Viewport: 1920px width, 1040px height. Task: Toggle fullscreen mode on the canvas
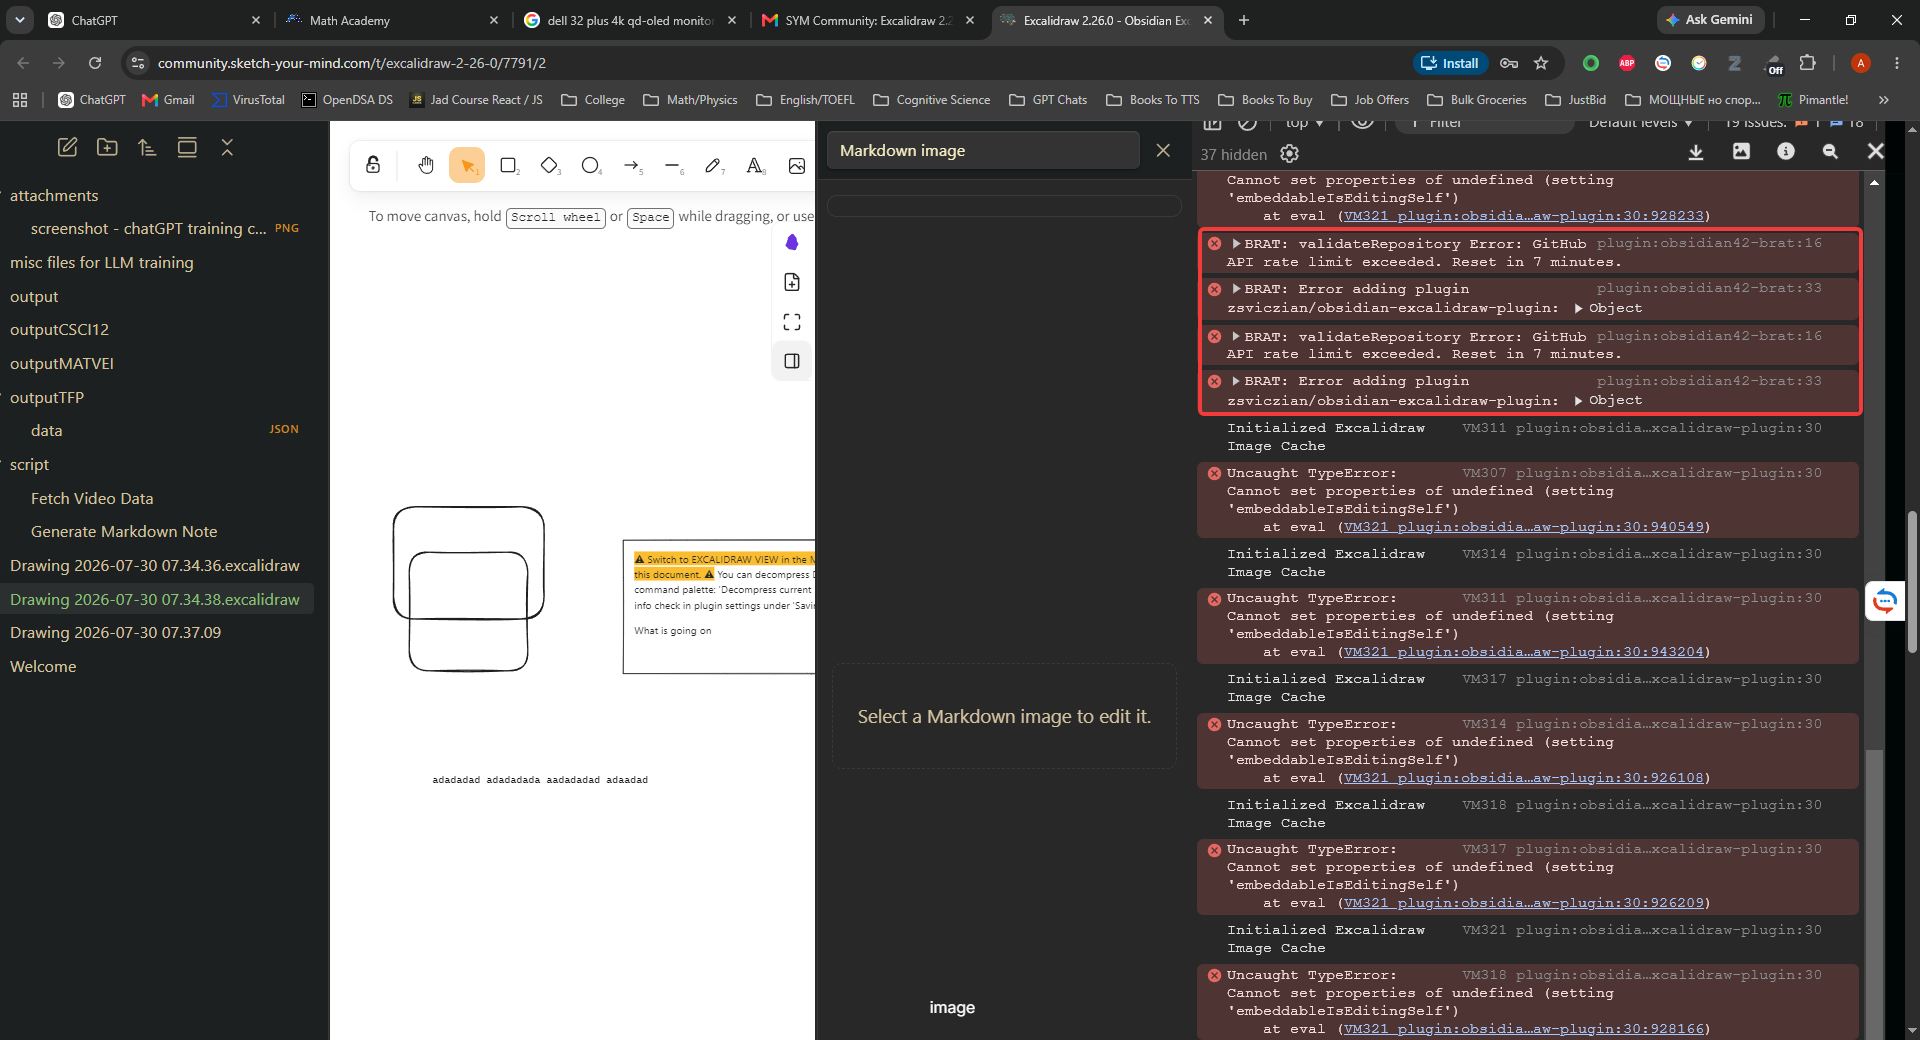[x=792, y=322]
